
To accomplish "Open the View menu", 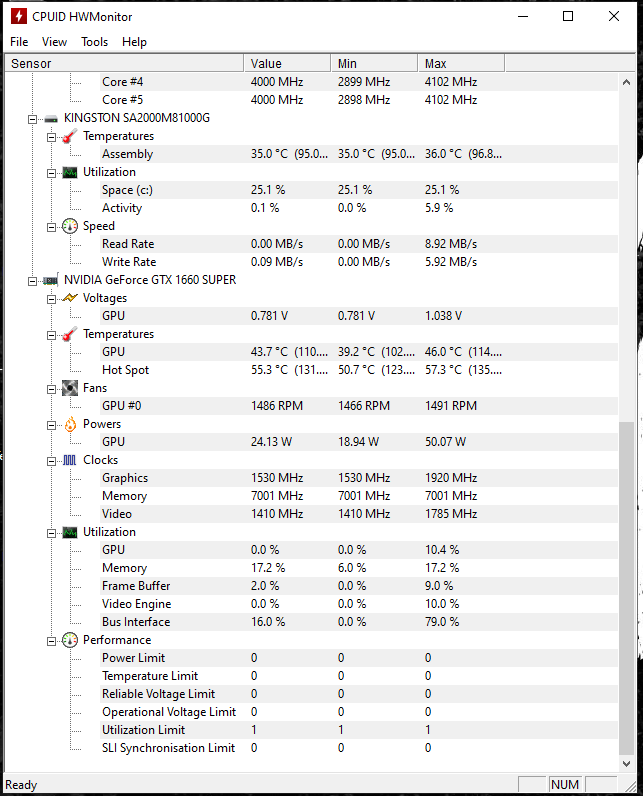I will tap(54, 42).
